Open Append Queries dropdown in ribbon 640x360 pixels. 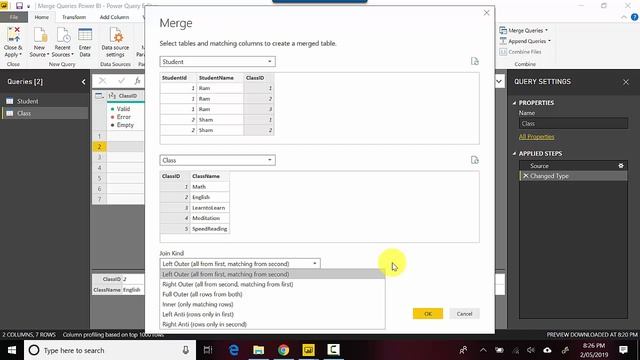tap(525, 41)
